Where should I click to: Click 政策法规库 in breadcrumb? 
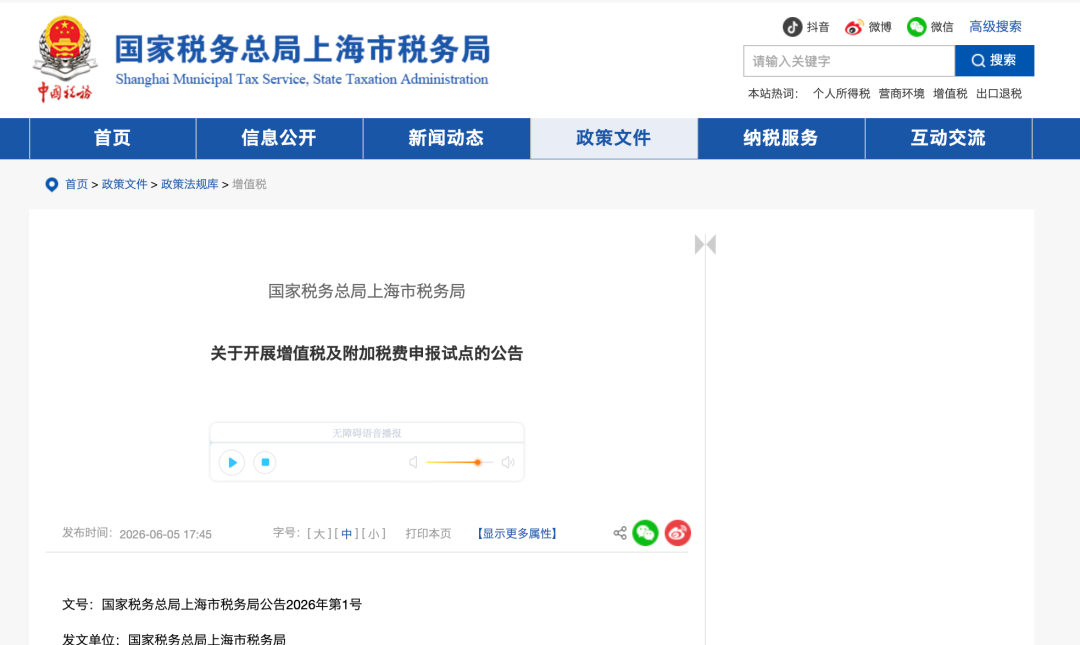pyautogui.click(x=189, y=185)
